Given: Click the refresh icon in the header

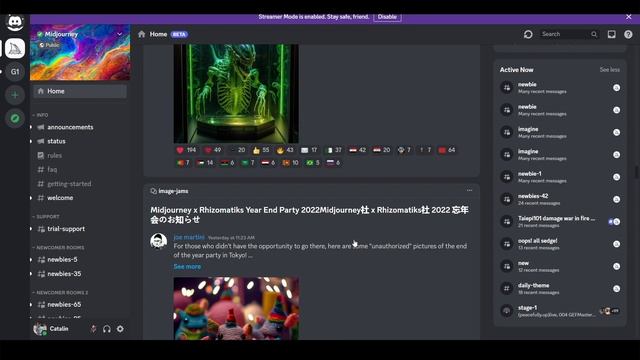Looking at the screenshot, I should click(528, 34).
